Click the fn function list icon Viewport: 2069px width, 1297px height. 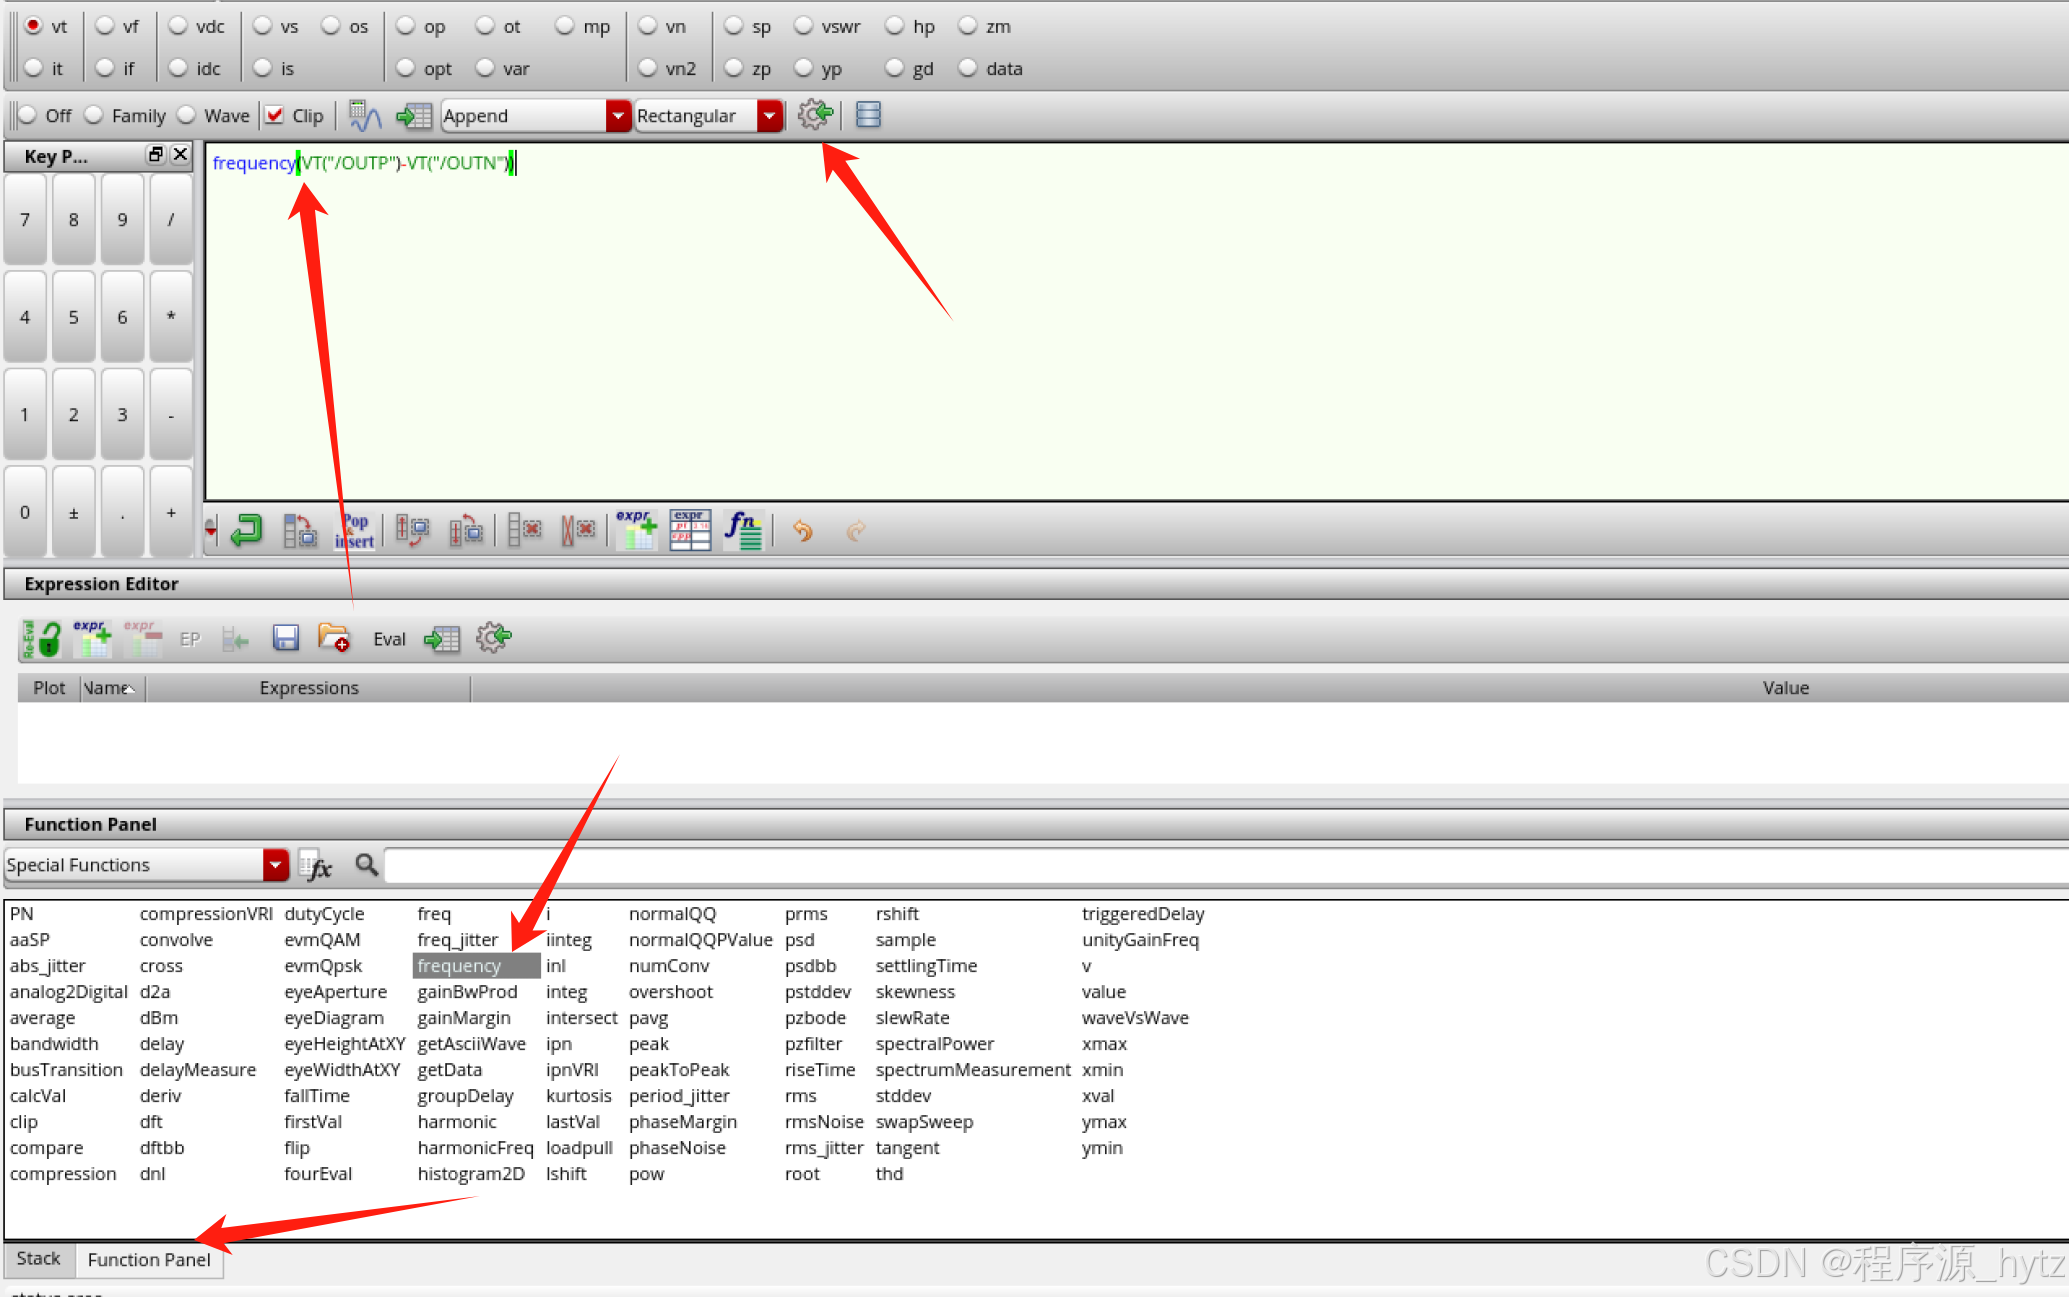click(x=743, y=530)
